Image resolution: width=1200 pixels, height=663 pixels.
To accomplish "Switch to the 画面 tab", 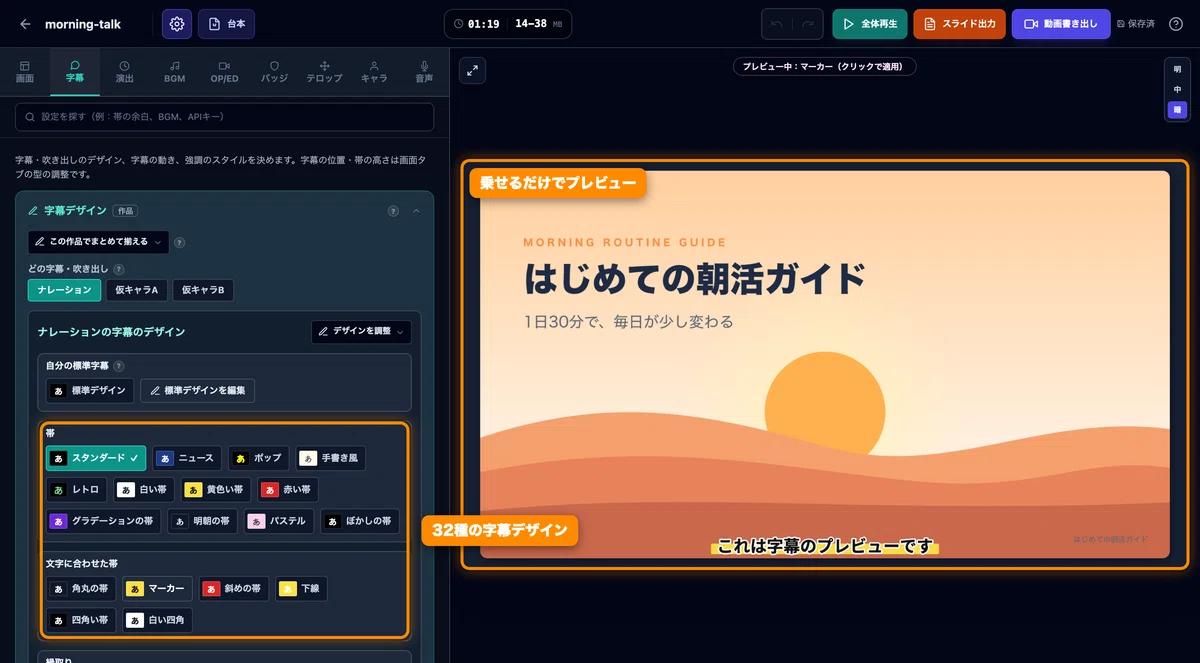I will tap(25, 71).
